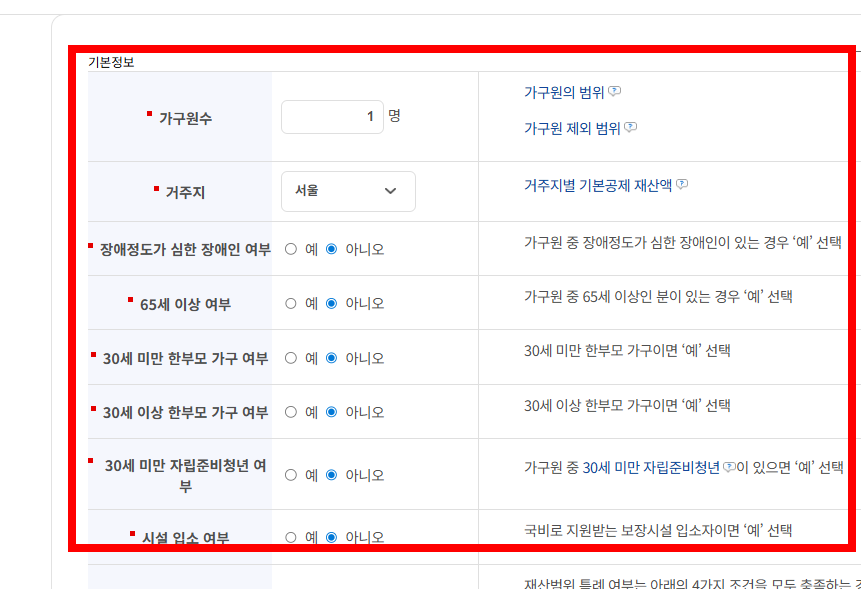861x589 pixels.
Task: Click the 가구원수 row label
Action: tap(185, 118)
